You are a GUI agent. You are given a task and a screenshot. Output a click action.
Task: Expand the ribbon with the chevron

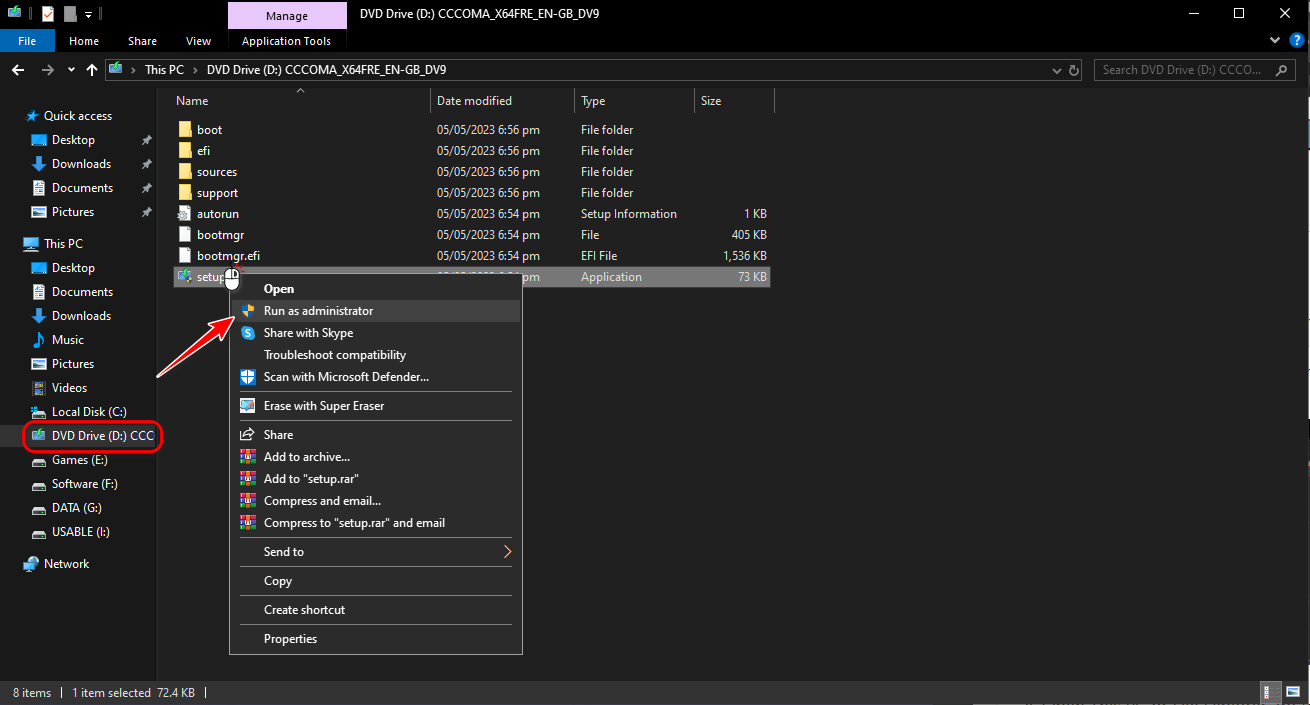tap(1274, 41)
